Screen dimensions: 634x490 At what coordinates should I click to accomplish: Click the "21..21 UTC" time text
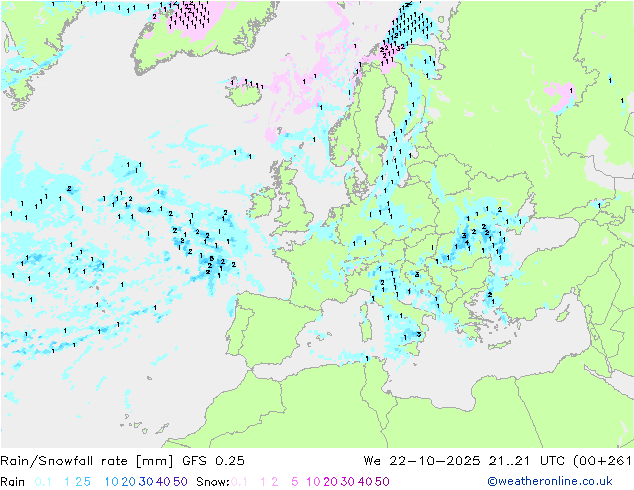pos(527,461)
